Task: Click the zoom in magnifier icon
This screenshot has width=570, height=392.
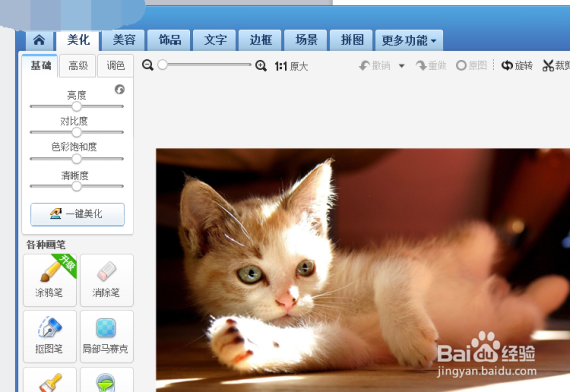Action: pyautogui.click(x=261, y=66)
